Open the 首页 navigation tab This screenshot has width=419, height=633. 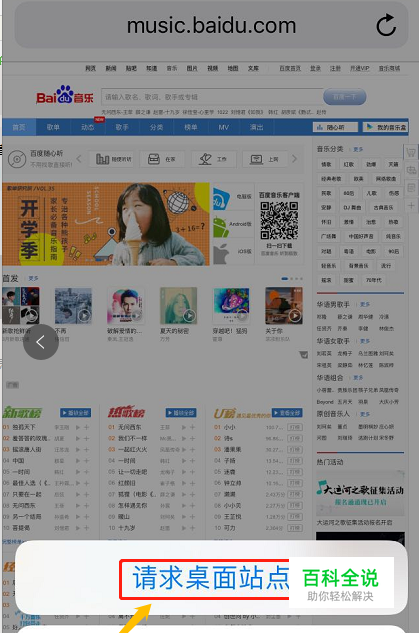tap(19, 127)
